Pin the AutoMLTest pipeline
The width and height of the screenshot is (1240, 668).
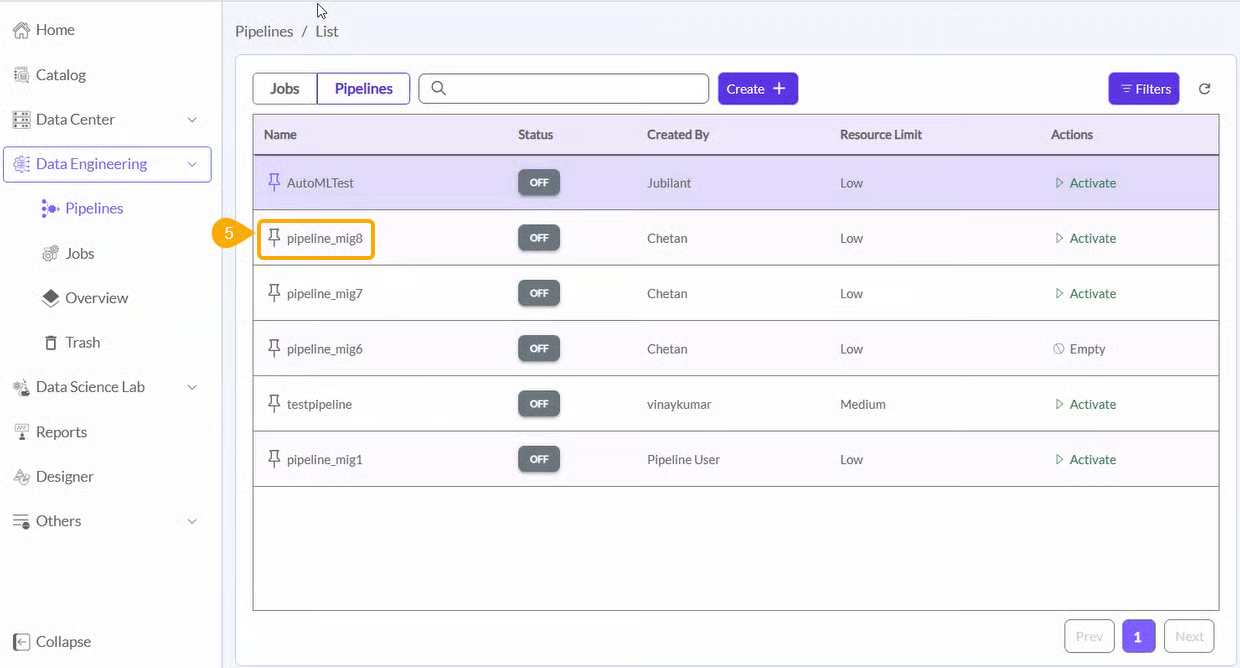(274, 183)
